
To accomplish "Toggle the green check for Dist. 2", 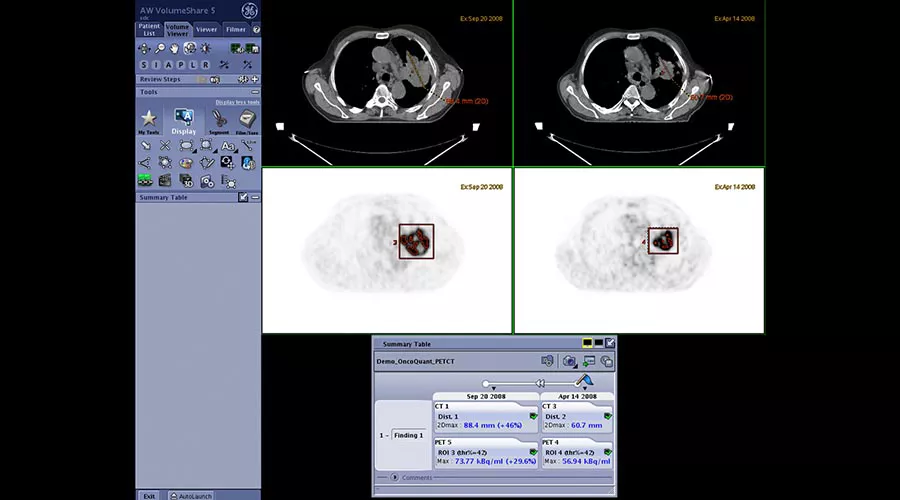I will (x=608, y=416).
